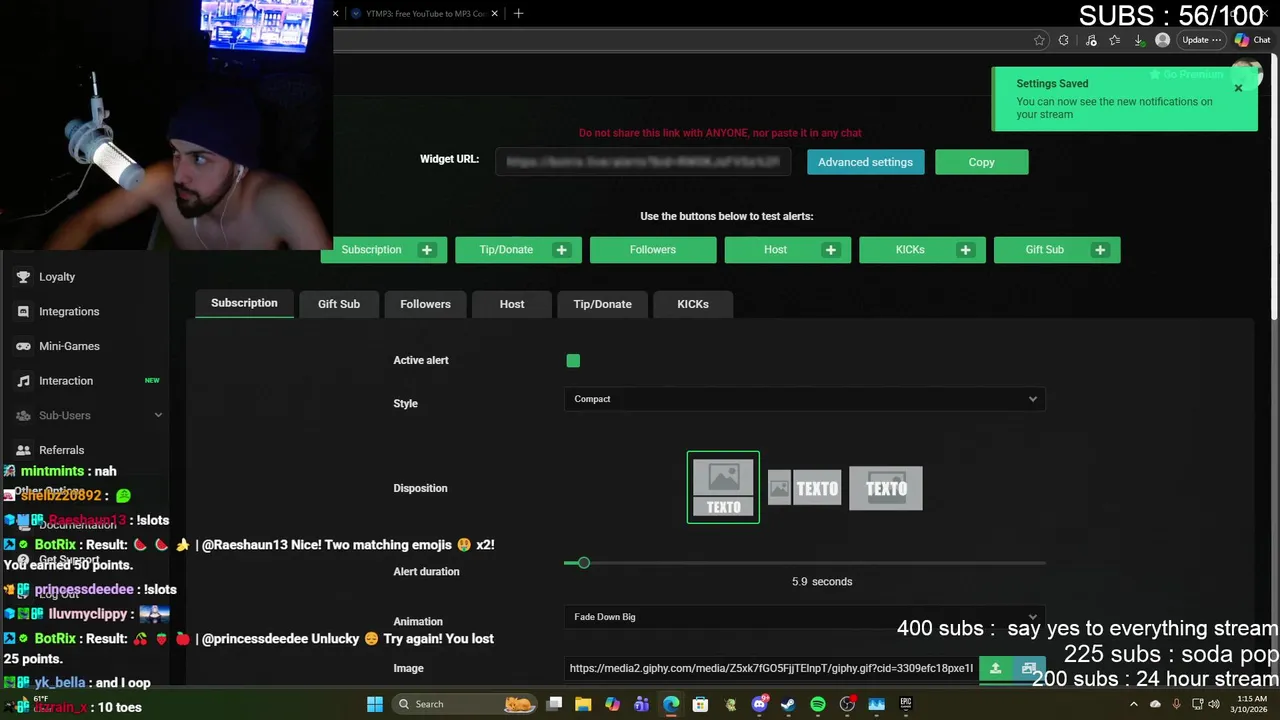Switch to the Subscription tab
This screenshot has height=720, width=1280.
(x=244, y=303)
